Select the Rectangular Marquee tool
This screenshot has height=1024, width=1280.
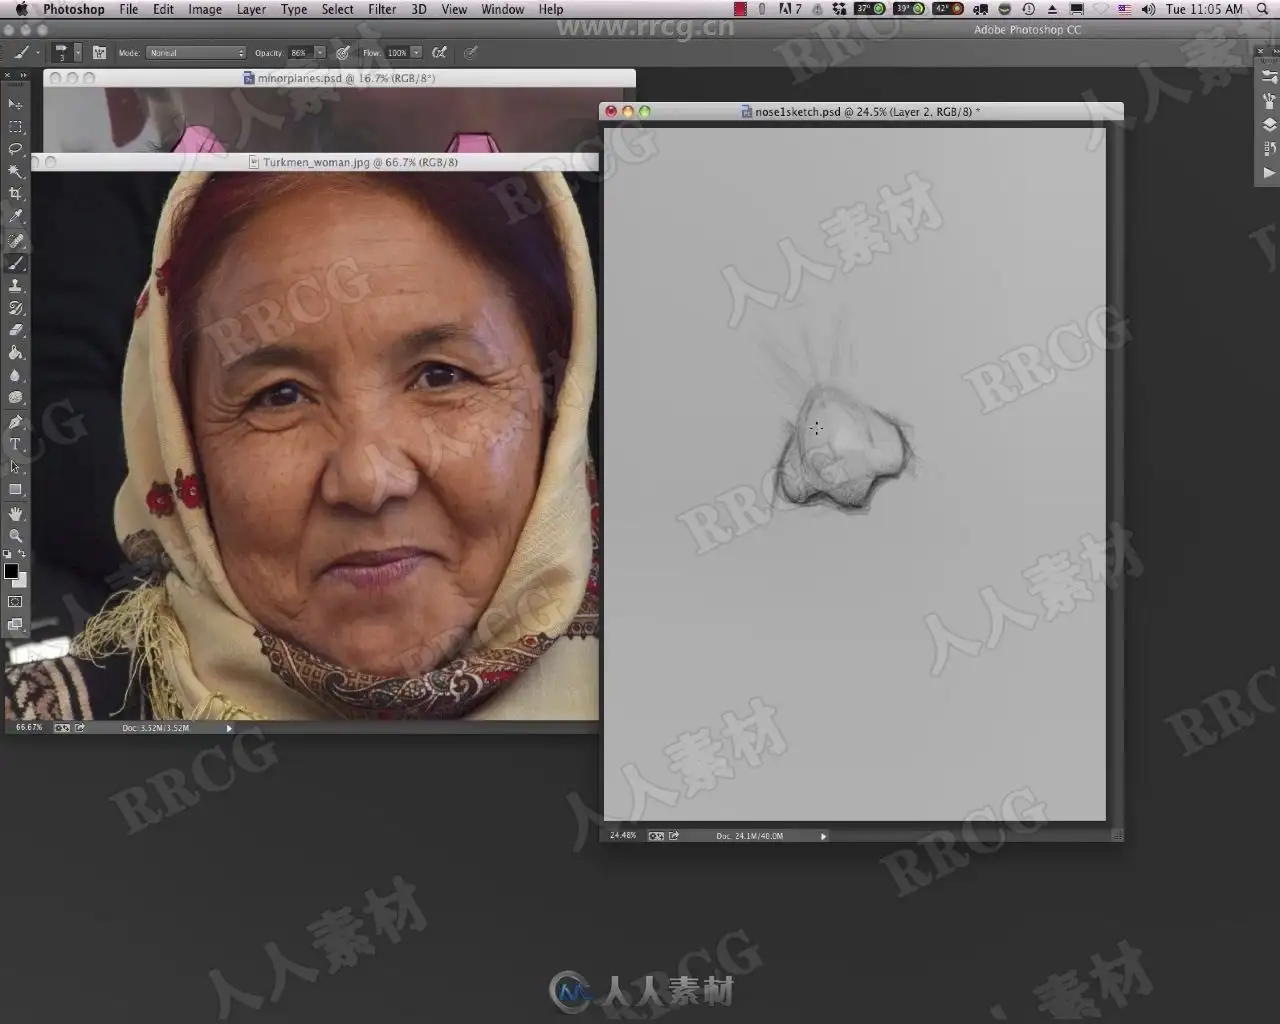(x=15, y=127)
